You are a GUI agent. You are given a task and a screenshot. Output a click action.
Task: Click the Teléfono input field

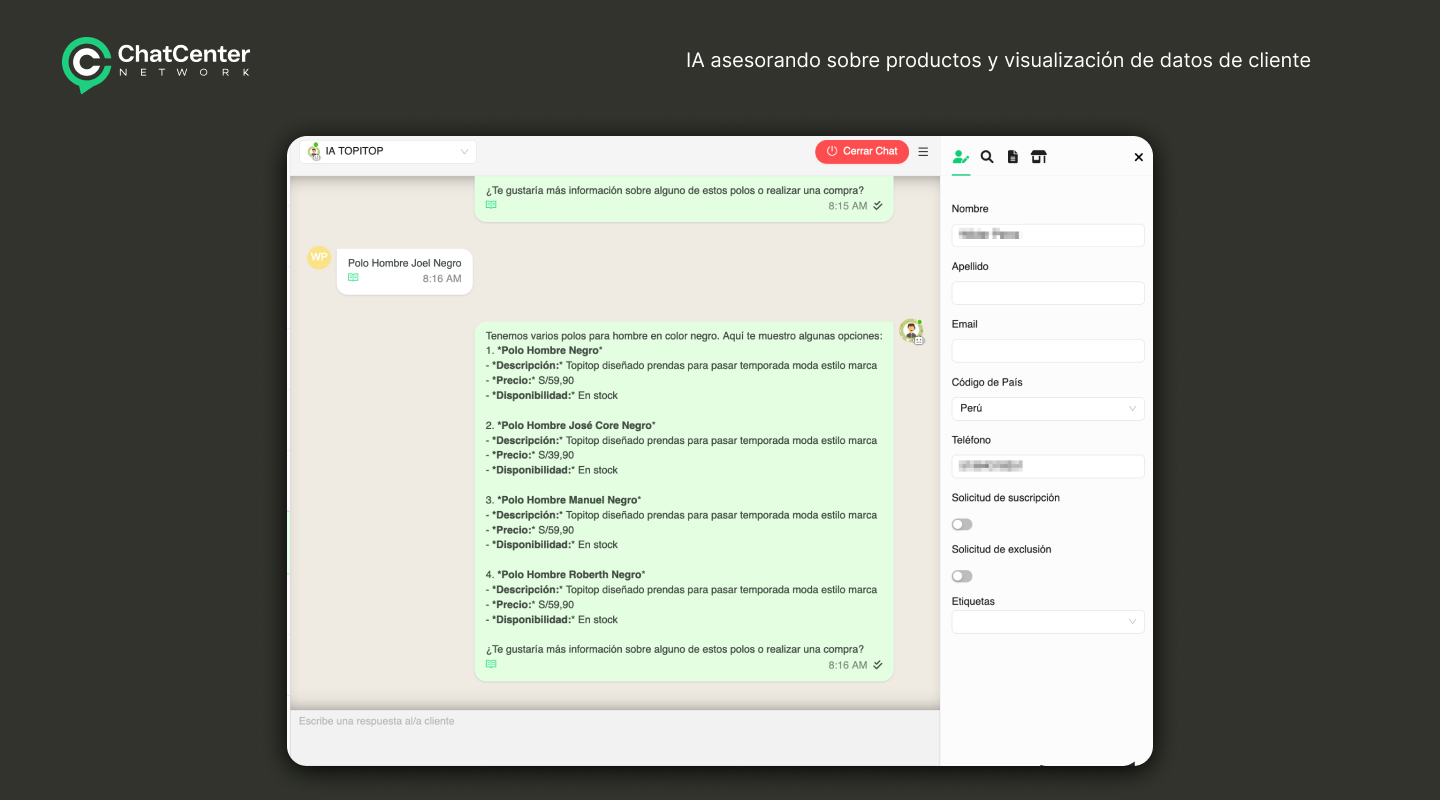[x=1048, y=466]
